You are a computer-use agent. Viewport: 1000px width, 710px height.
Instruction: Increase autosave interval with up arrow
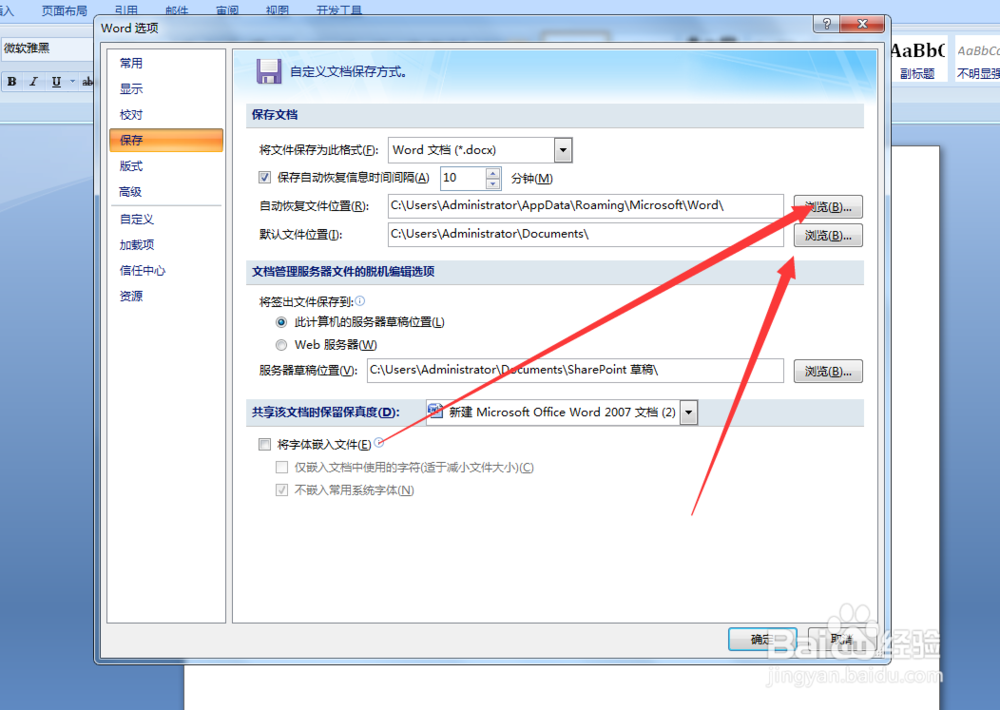click(x=493, y=173)
